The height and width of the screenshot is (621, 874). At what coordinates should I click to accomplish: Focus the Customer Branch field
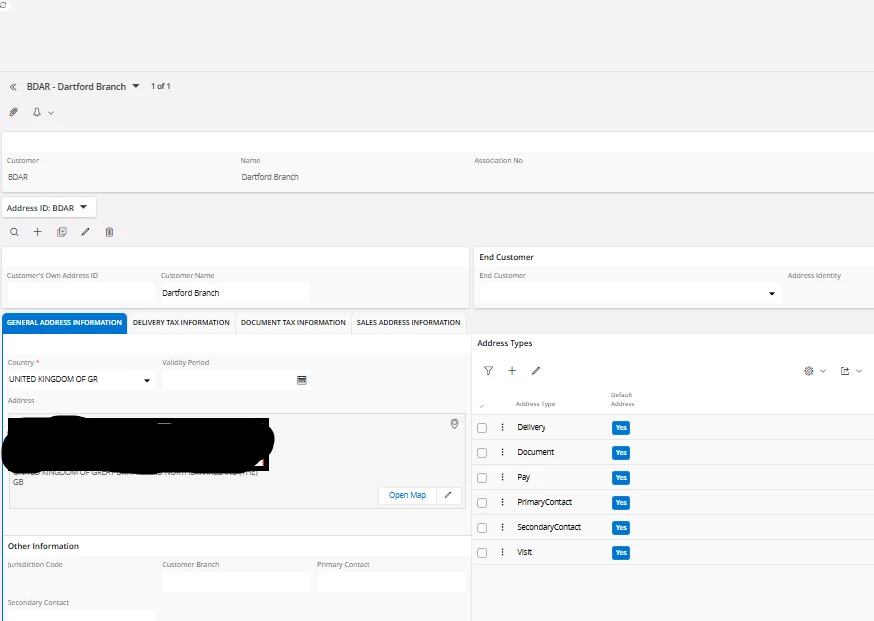point(236,582)
